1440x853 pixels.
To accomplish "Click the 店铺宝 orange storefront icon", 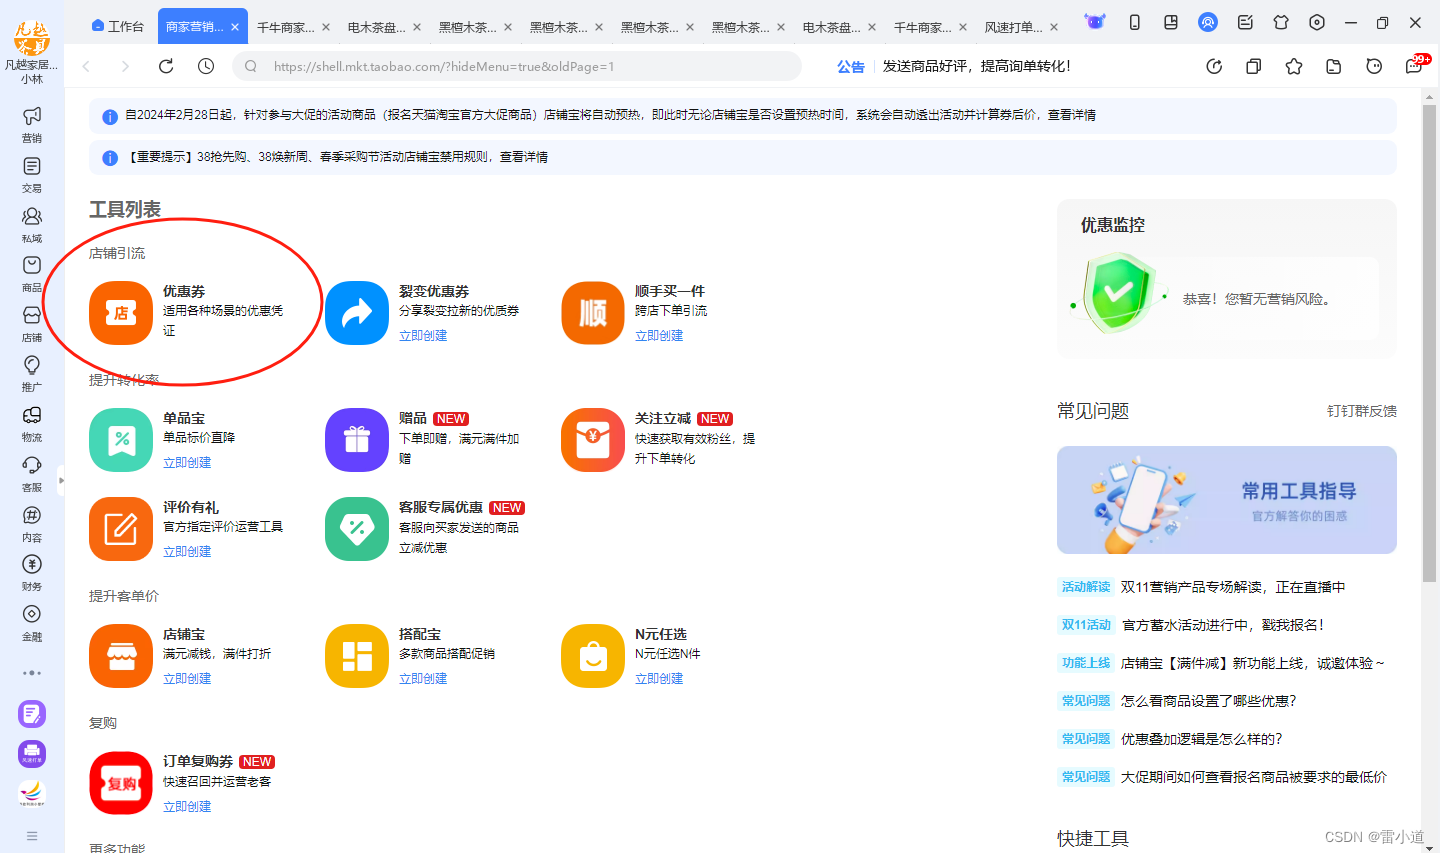I will pos(121,656).
